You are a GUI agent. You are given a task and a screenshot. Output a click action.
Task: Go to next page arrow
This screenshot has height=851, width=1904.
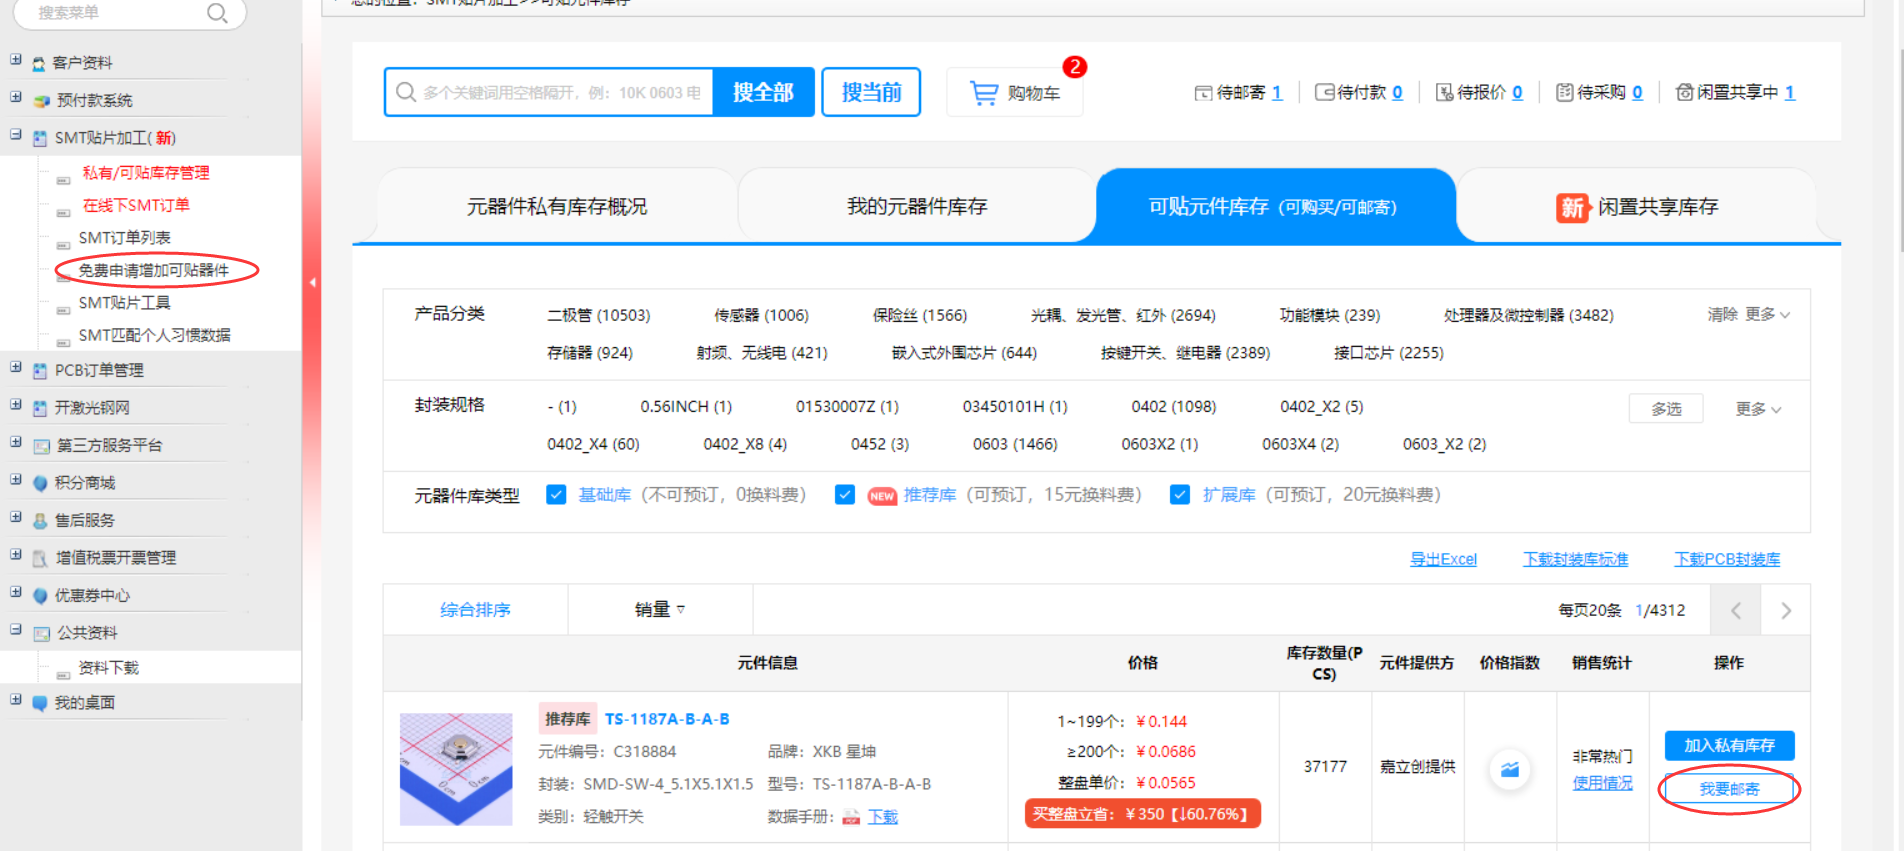[x=1786, y=611]
